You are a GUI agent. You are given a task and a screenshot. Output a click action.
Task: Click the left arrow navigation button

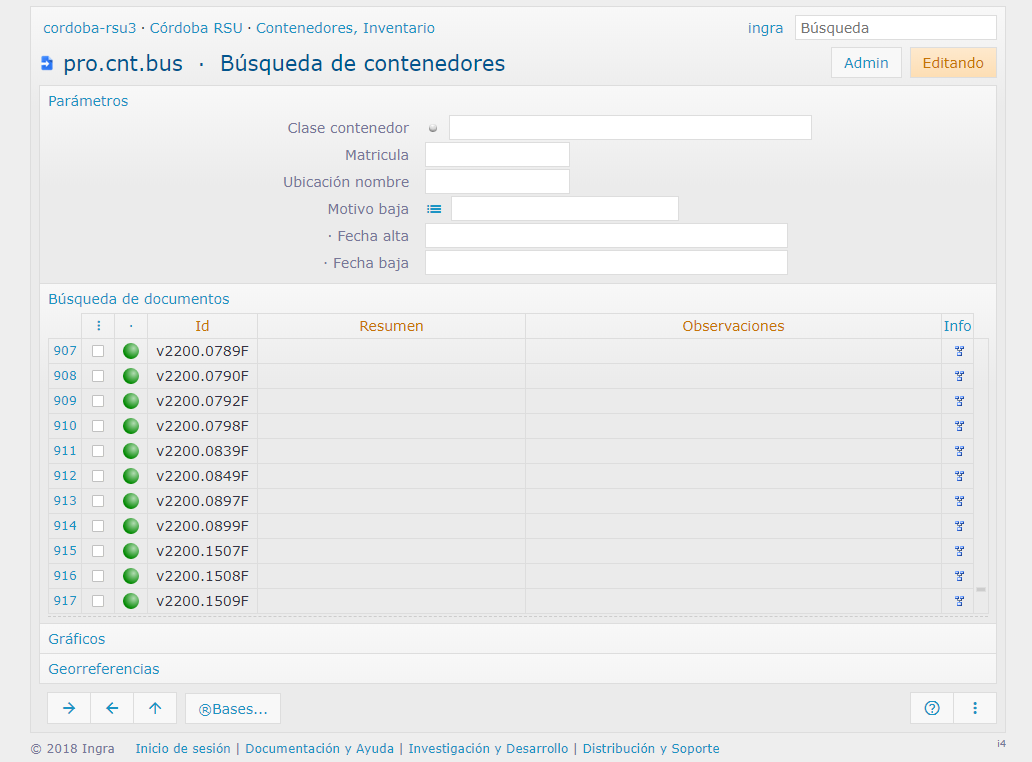point(112,708)
